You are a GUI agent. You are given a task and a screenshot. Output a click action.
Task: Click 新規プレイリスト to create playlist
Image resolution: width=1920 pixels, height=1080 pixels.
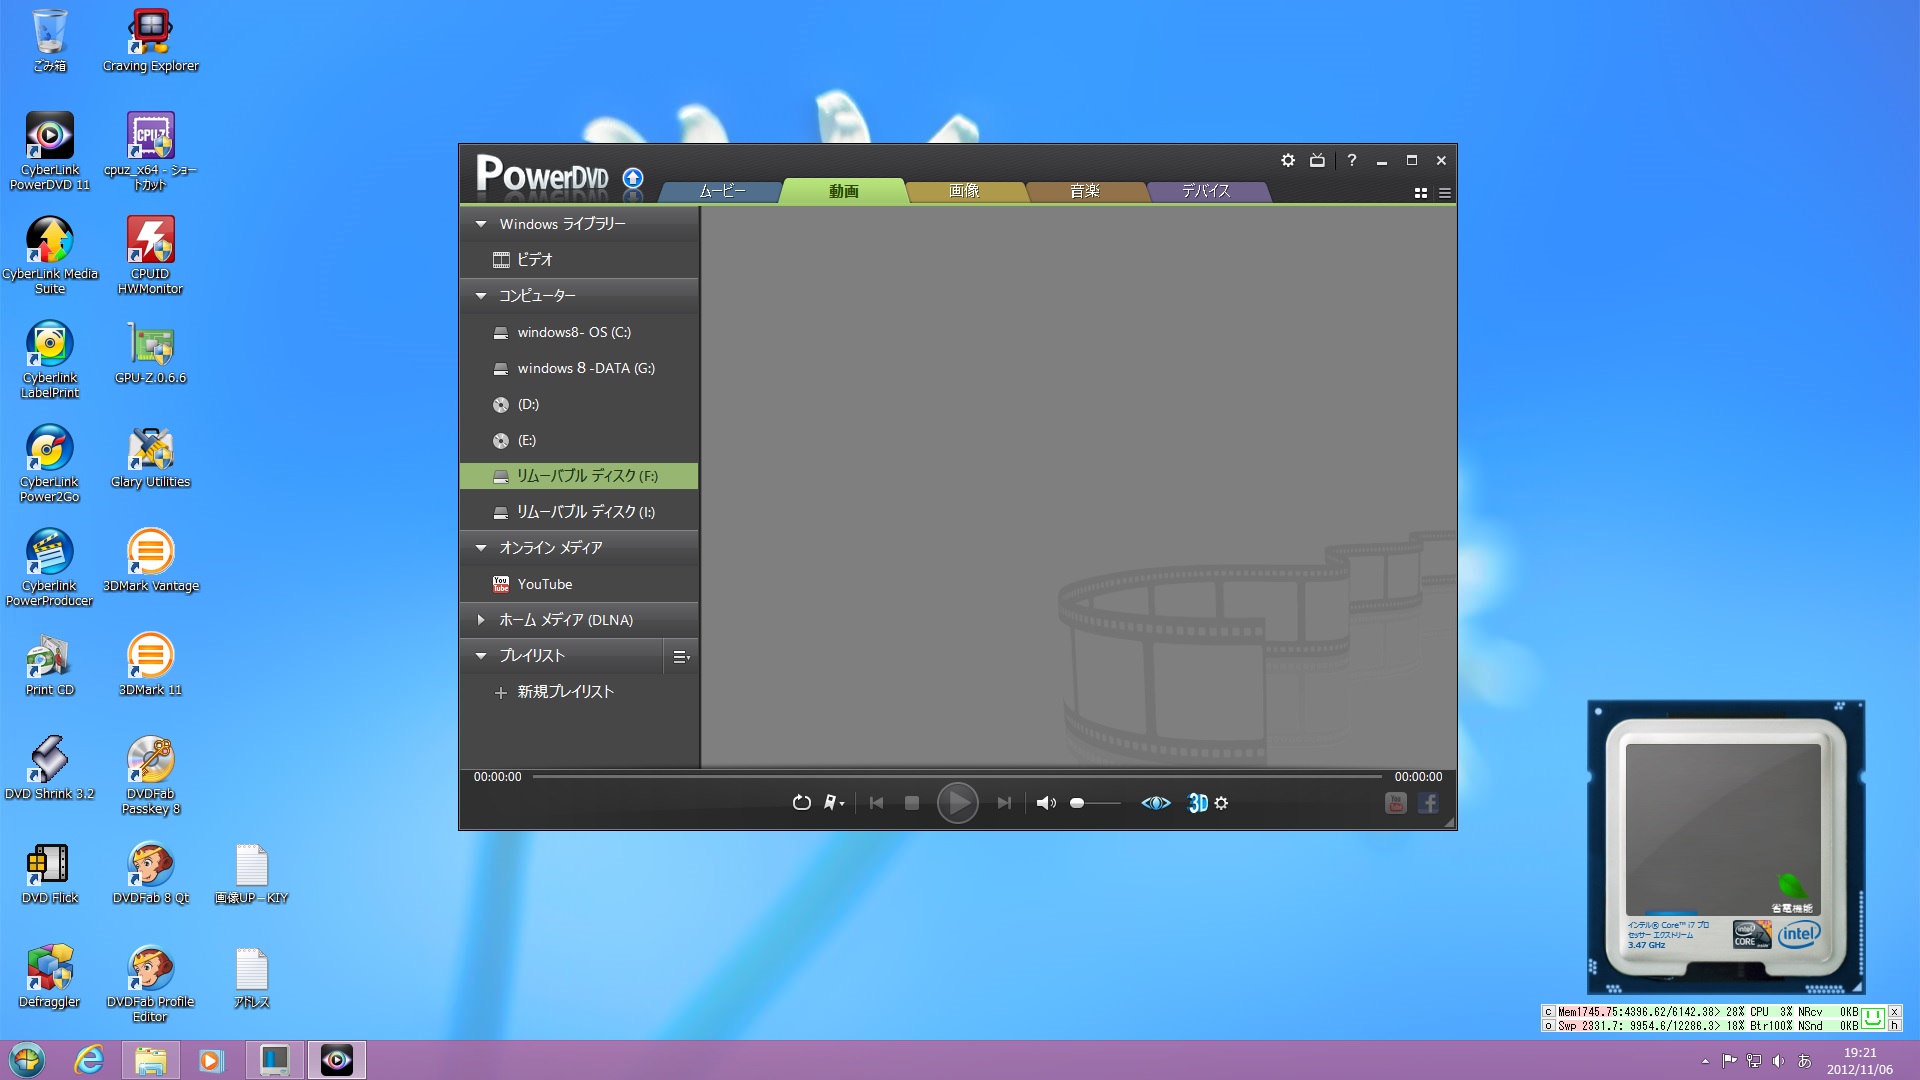[x=565, y=692]
